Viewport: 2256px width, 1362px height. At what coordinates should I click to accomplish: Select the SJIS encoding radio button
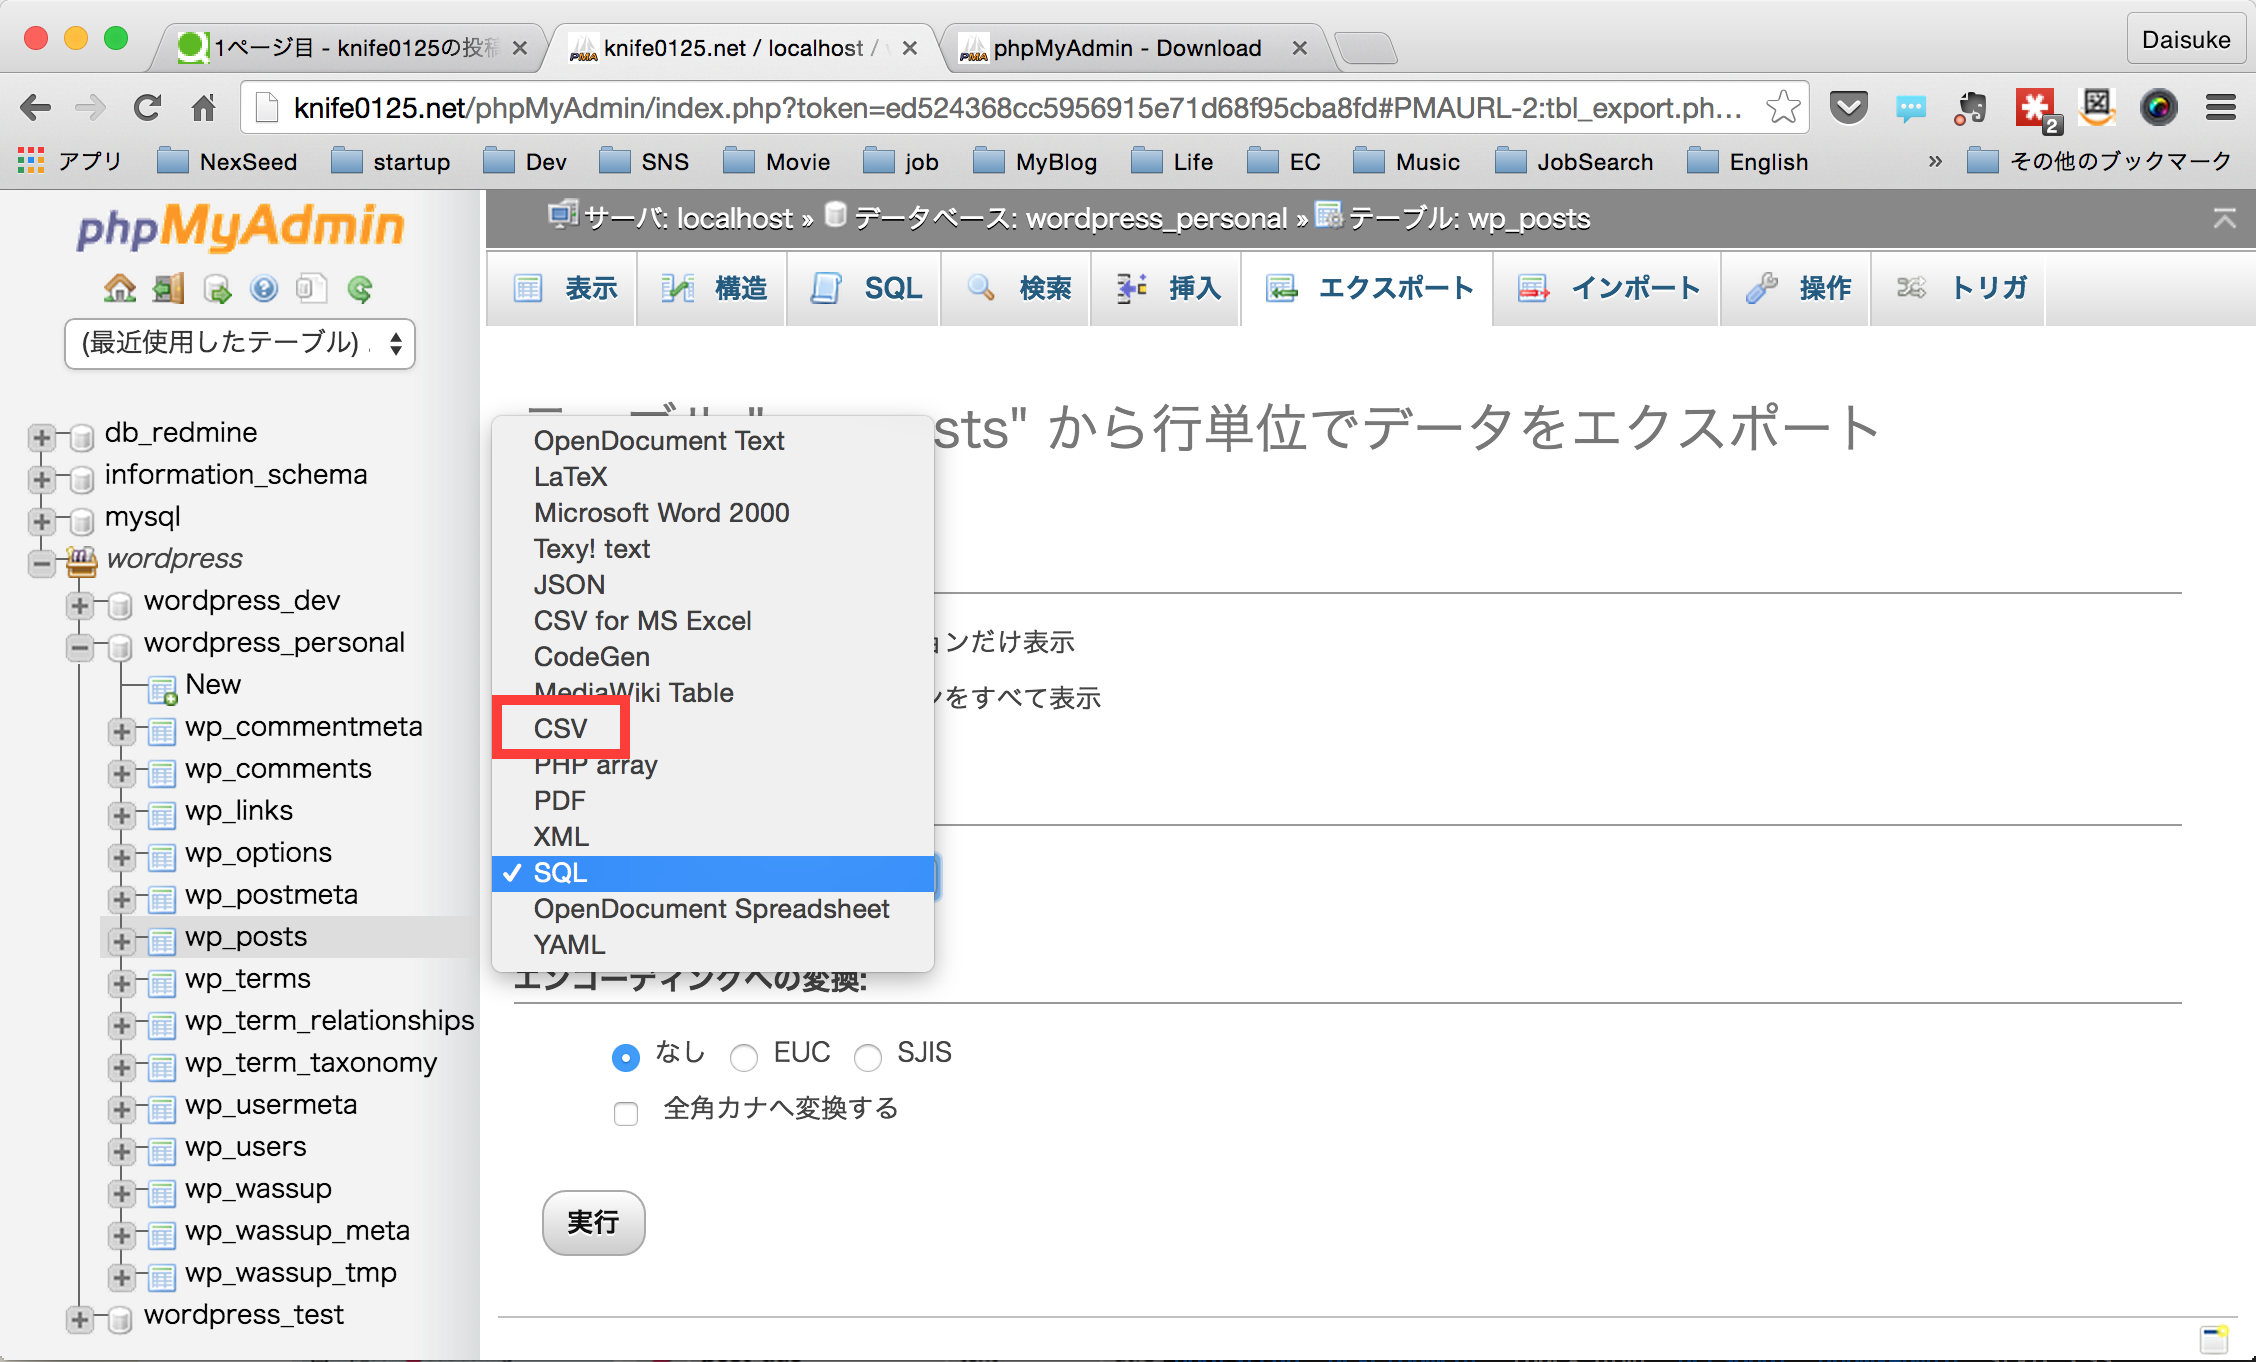[868, 1057]
